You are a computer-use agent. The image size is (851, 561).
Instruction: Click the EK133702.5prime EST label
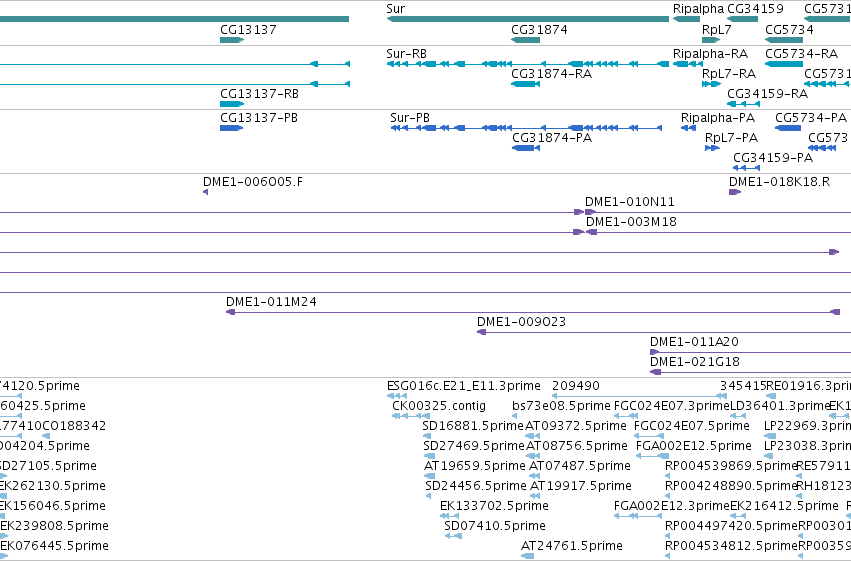coord(494,506)
